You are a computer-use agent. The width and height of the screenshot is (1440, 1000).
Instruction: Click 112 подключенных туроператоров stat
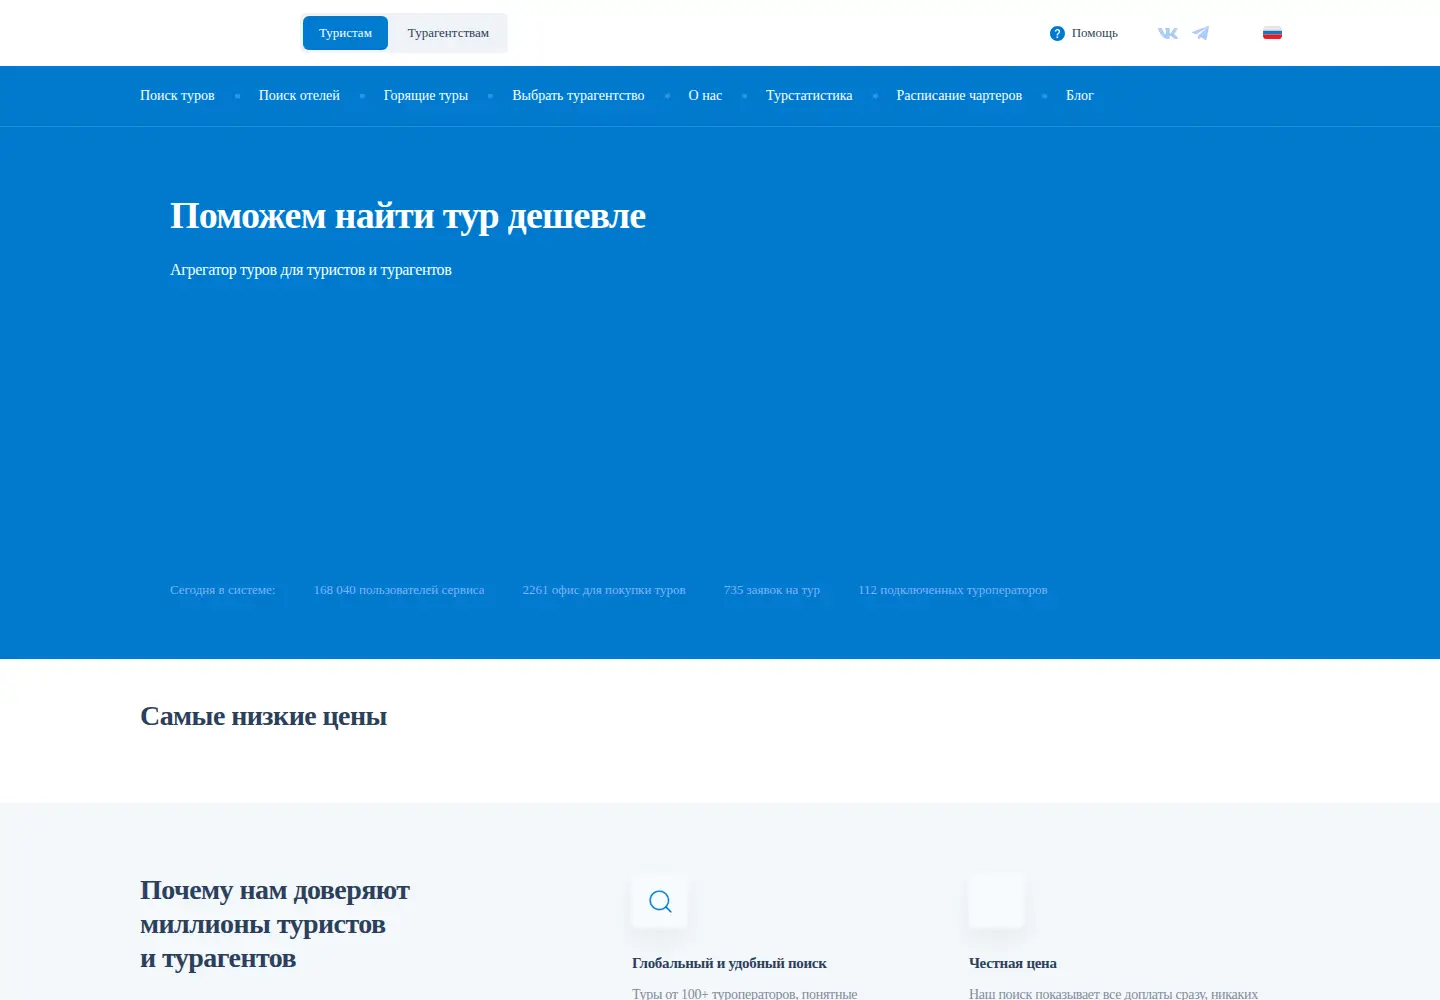click(953, 590)
